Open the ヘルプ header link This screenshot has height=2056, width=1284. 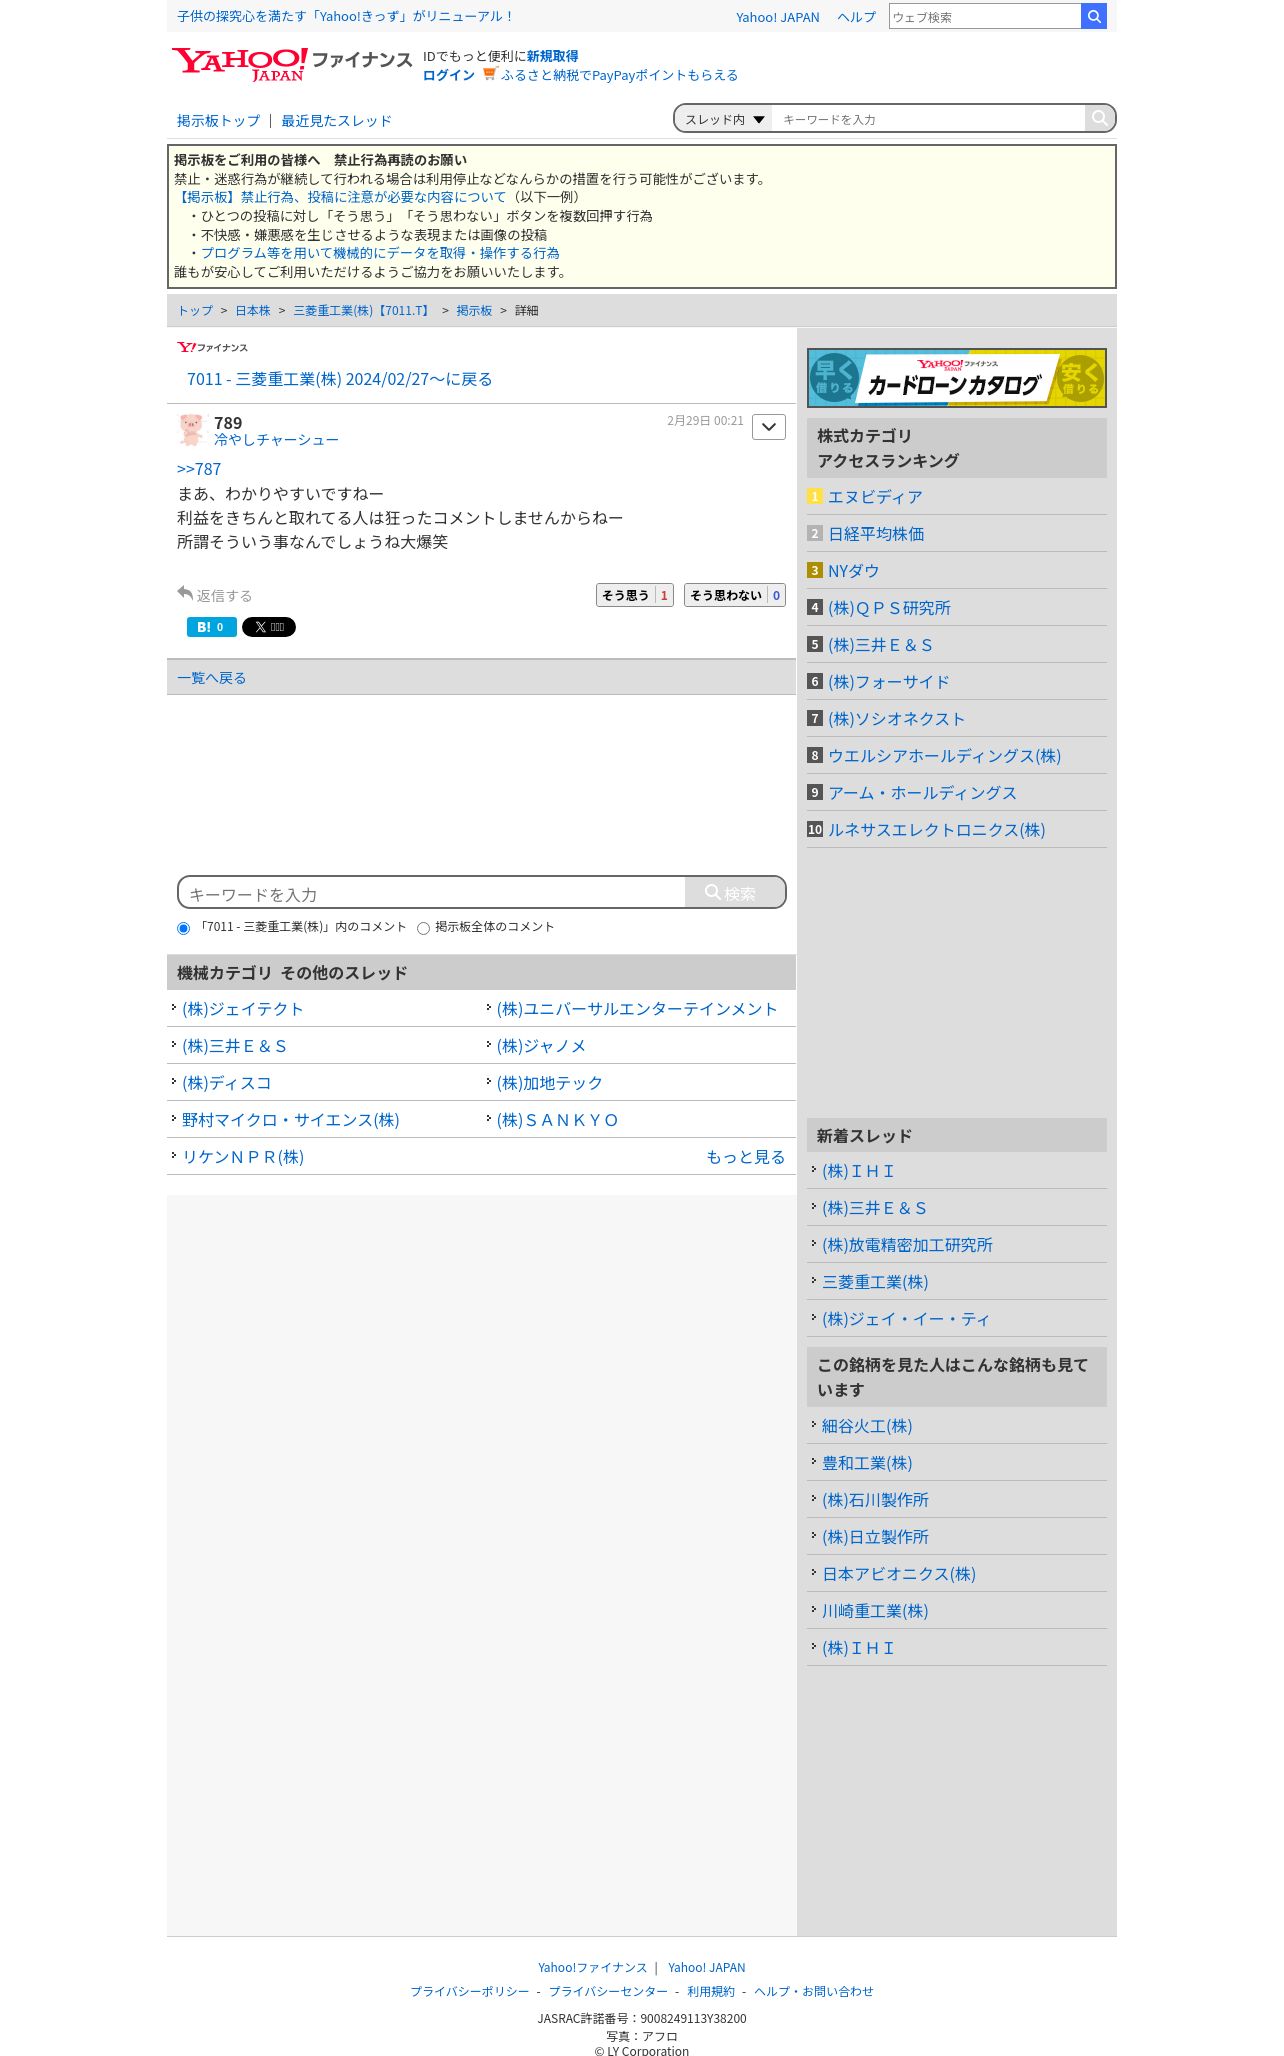[x=856, y=17]
